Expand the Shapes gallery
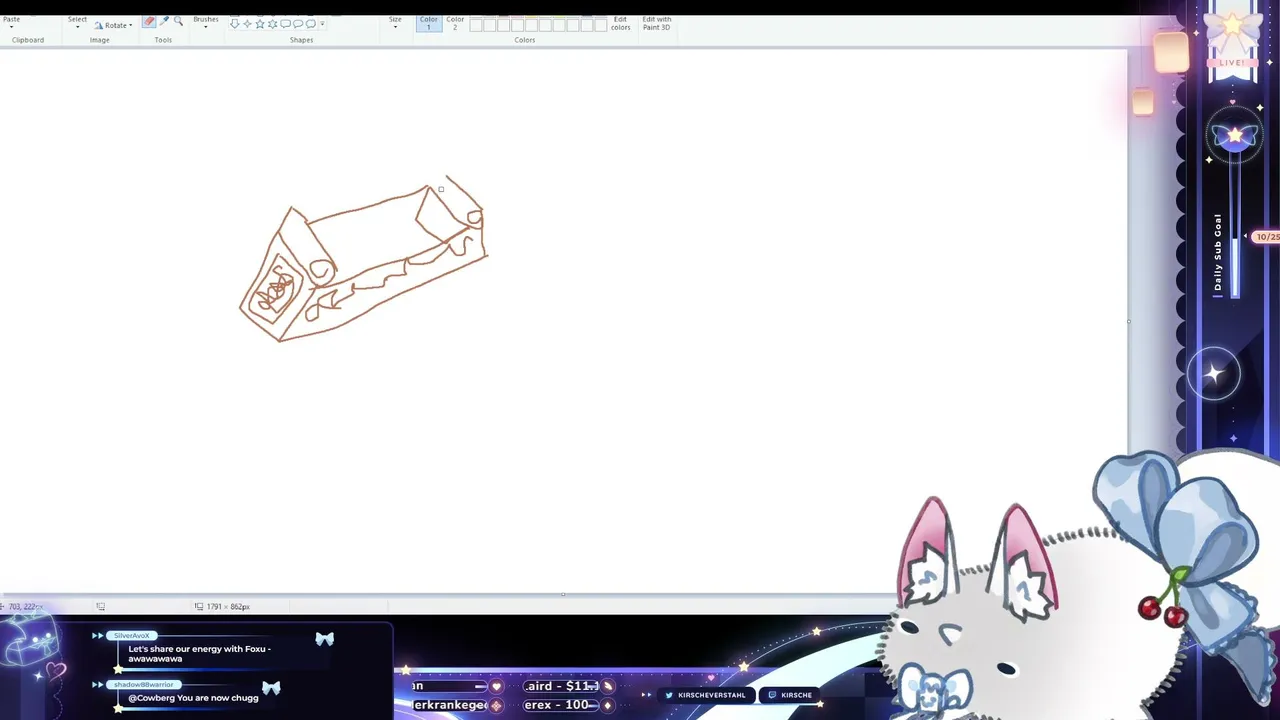1280x720 pixels. pos(322,24)
